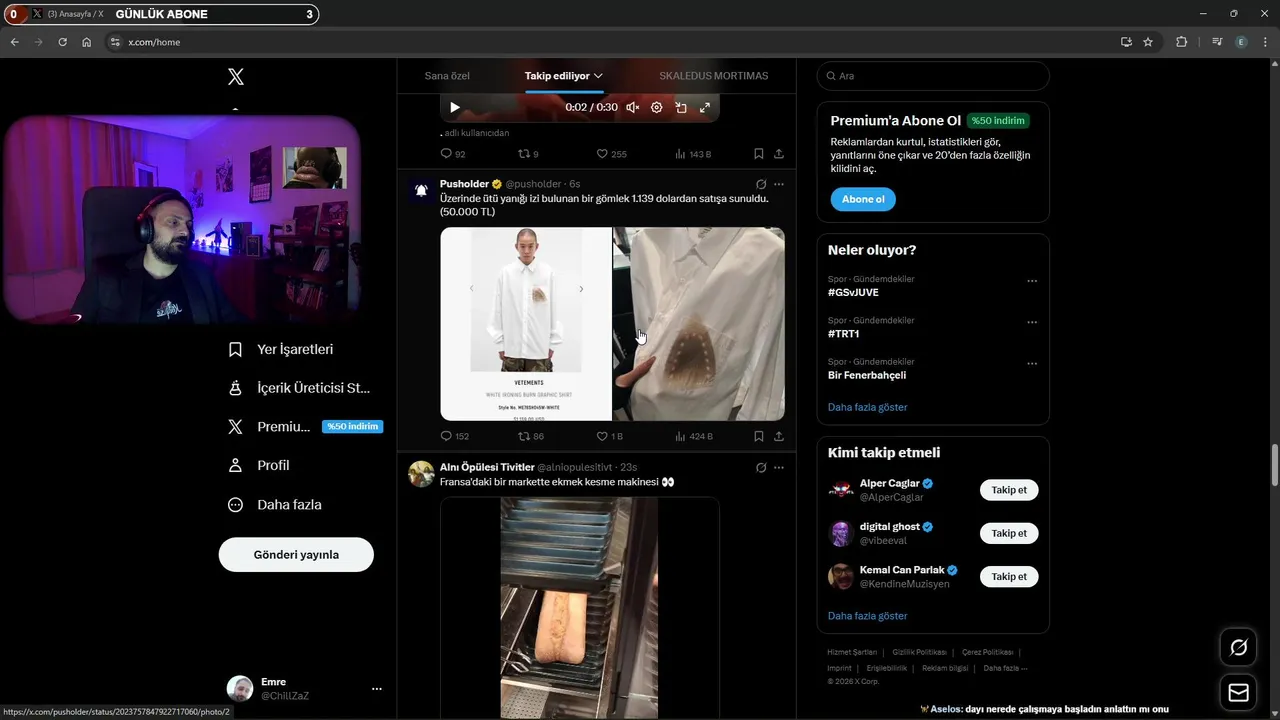
Task: Open Daha fazla in the sidebar
Action: 275,505
